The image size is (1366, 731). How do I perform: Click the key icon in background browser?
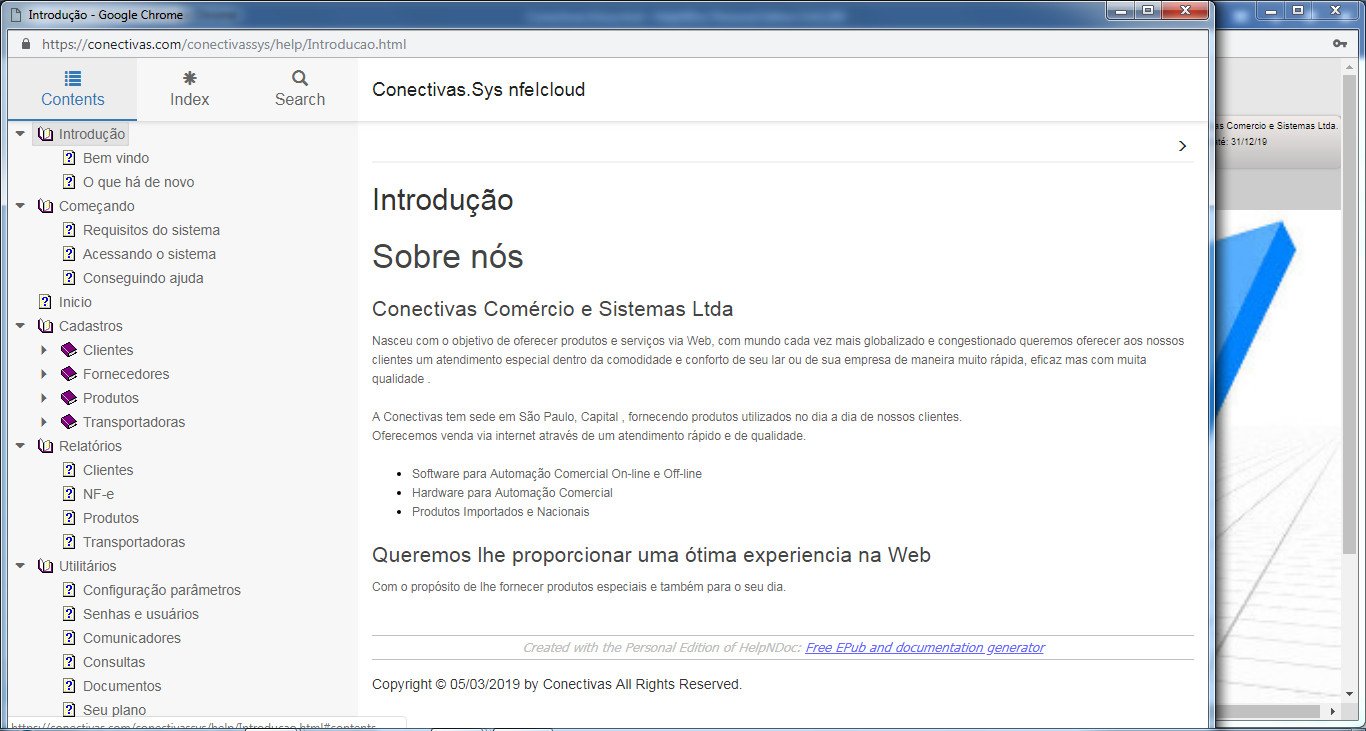coord(1340,44)
